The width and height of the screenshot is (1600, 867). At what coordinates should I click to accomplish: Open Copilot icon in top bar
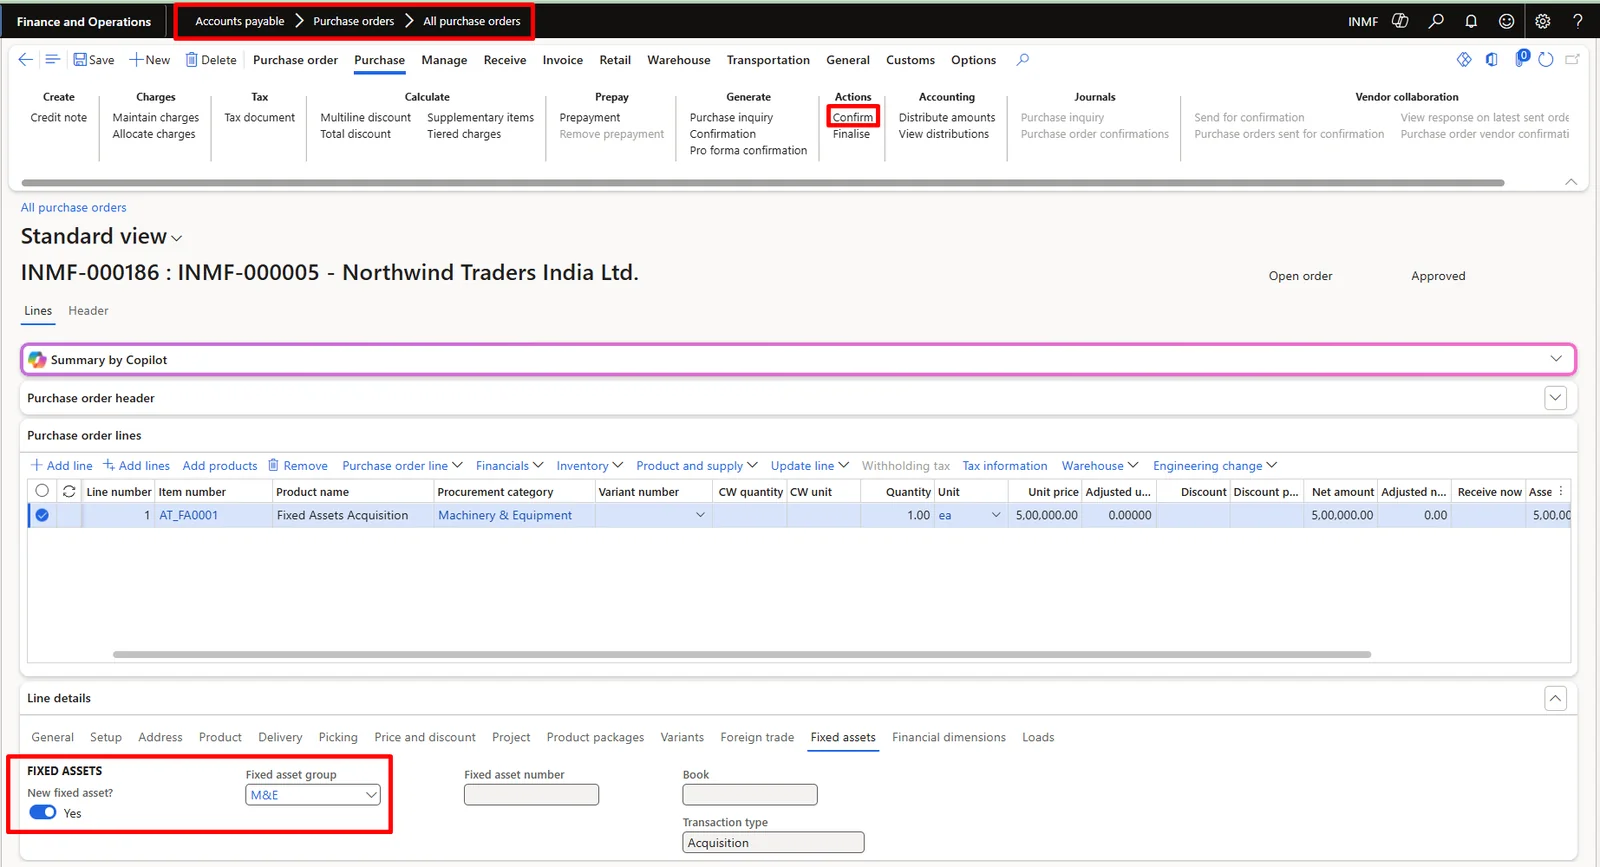[1400, 21]
